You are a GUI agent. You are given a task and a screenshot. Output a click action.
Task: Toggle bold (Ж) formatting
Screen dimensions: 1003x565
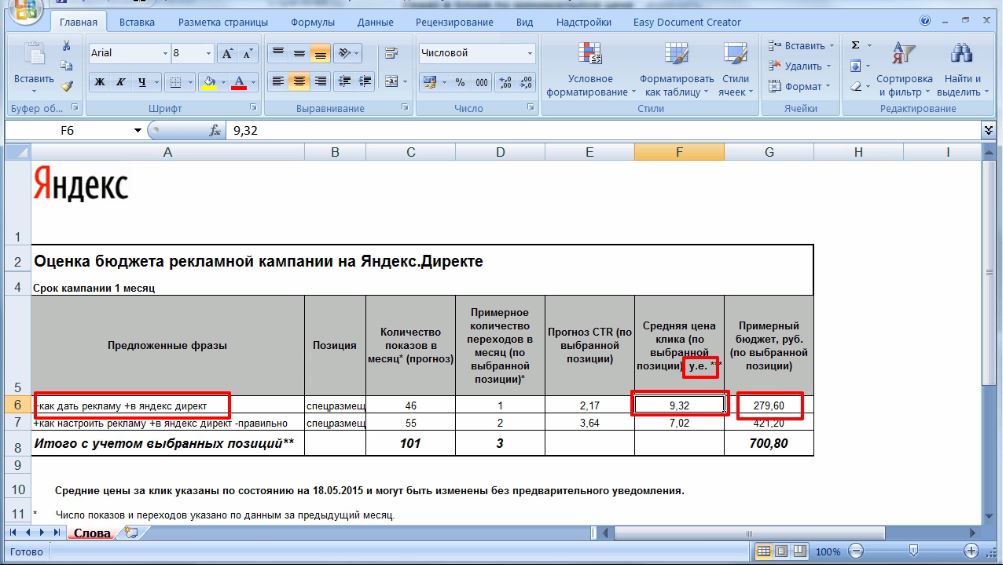100,82
